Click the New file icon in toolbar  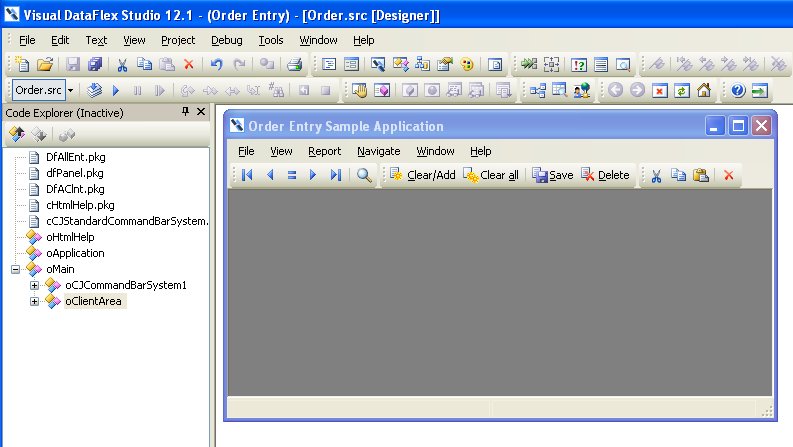pyautogui.click(x=23, y=64)
